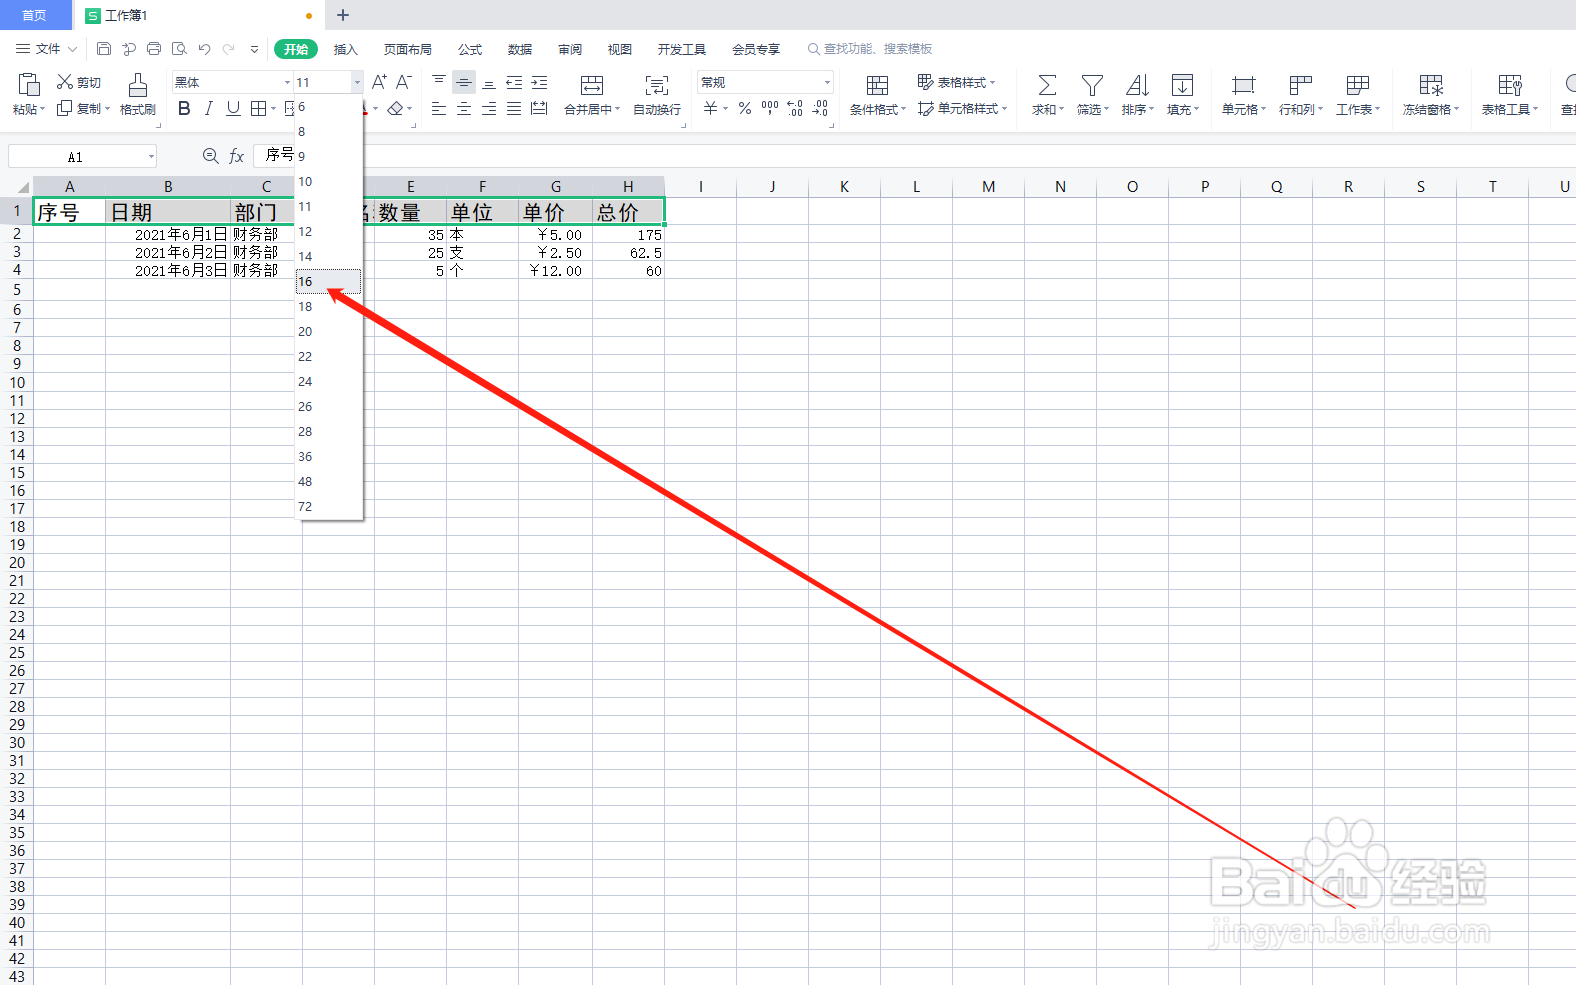Click the Cut (剪切) scissors button
Screen dimensions: 1576x985
tap(79, 82)
